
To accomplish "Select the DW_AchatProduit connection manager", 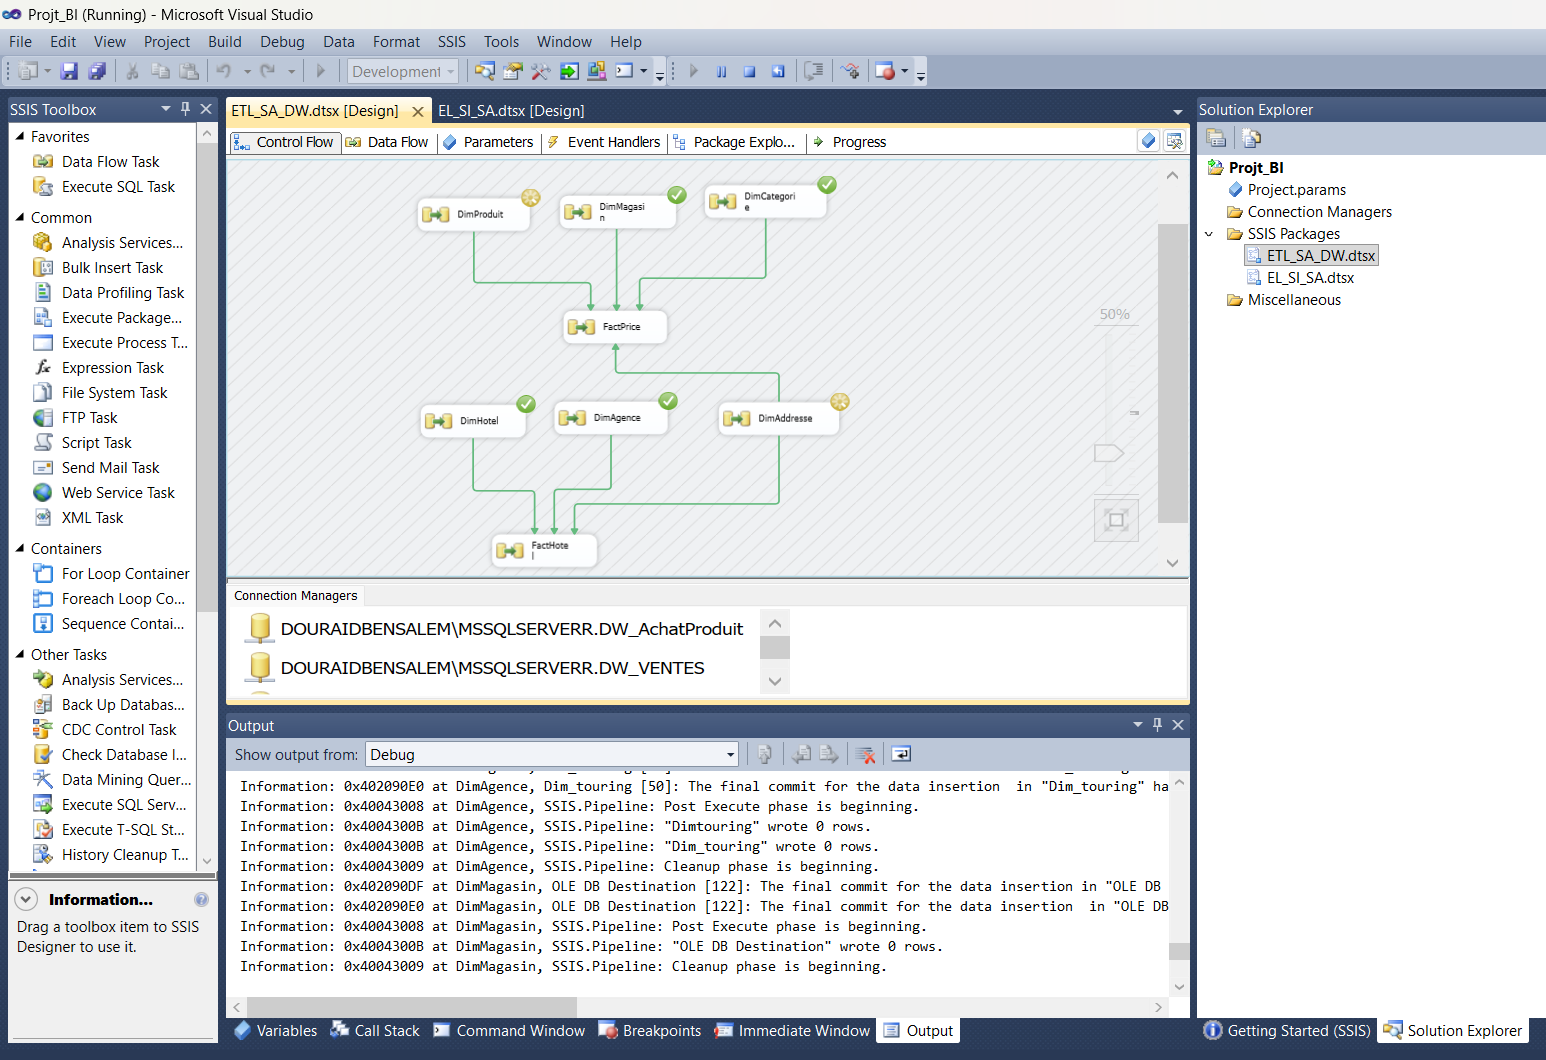I will 495,629.
